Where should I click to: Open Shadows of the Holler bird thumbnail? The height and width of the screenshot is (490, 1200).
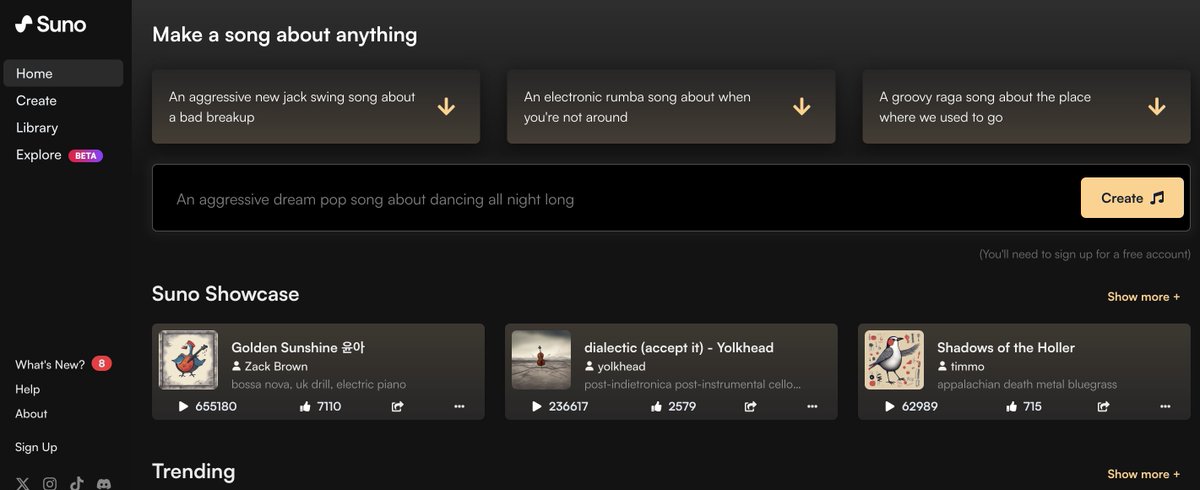894,360
